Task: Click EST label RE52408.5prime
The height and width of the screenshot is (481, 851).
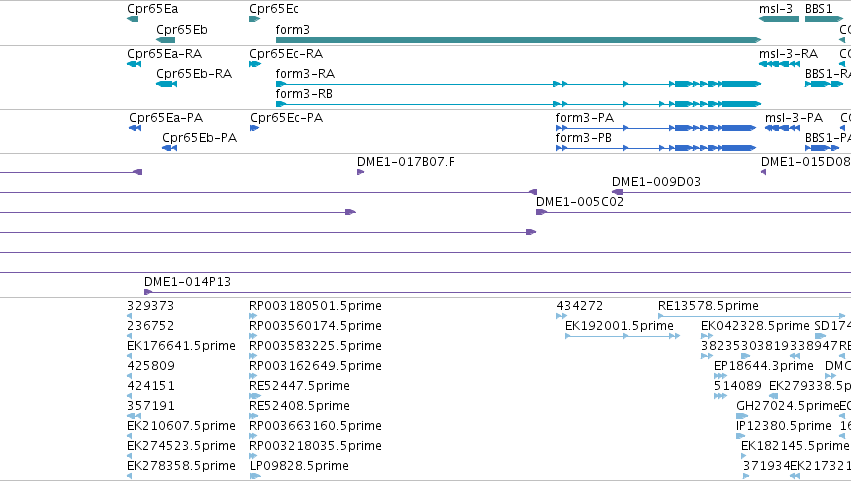Action: pos(300,406)
